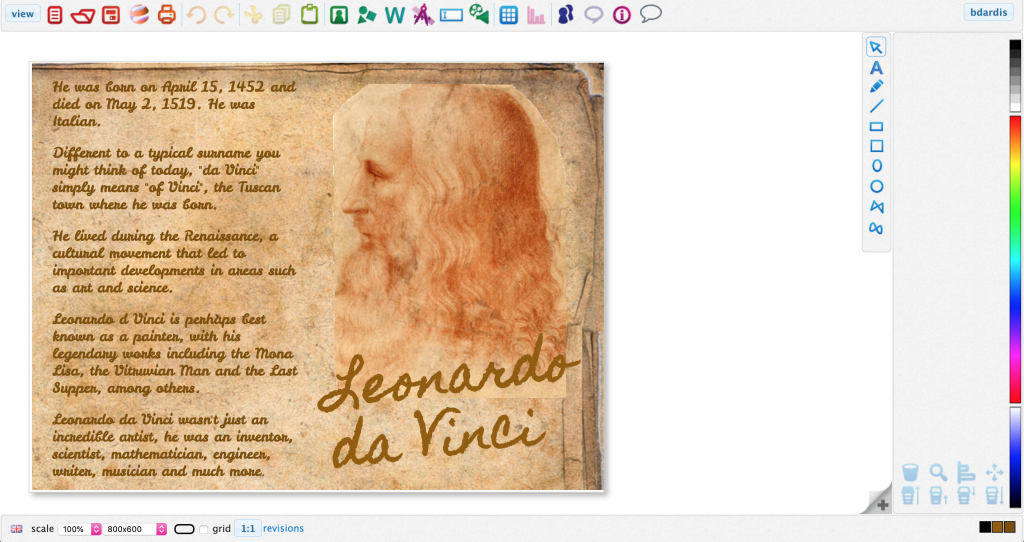
Task: Open the purple compass drawing icon
Action: (423, 14)
